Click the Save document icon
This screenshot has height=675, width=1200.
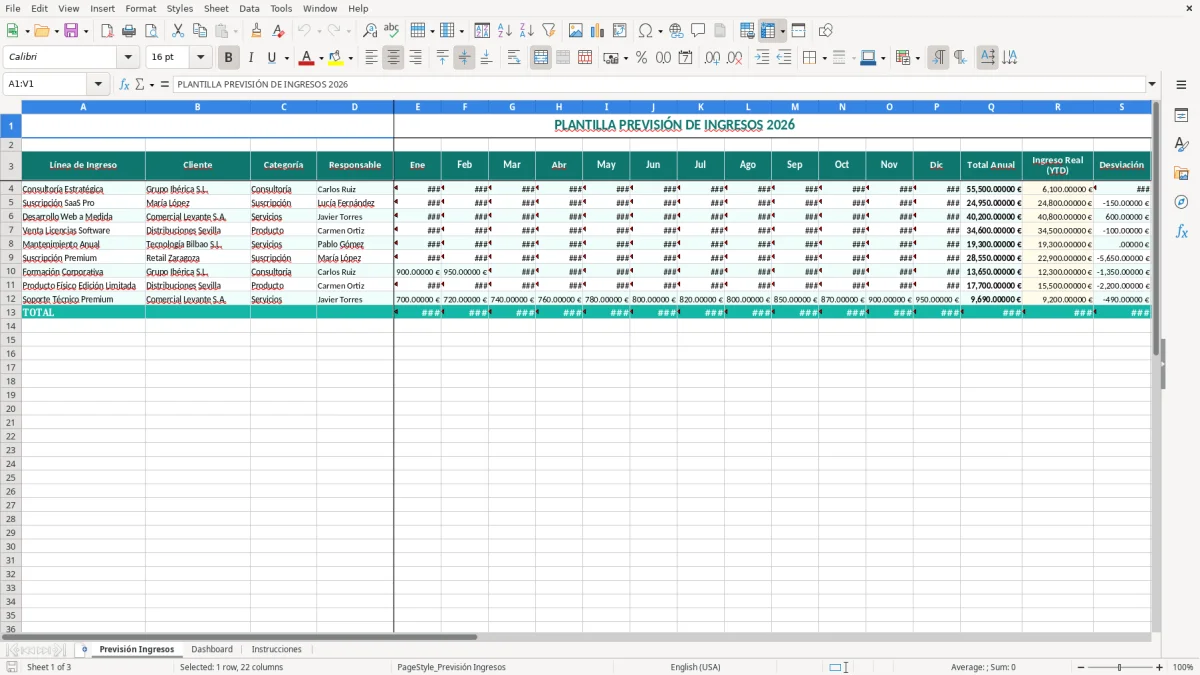tap(70, 31)
